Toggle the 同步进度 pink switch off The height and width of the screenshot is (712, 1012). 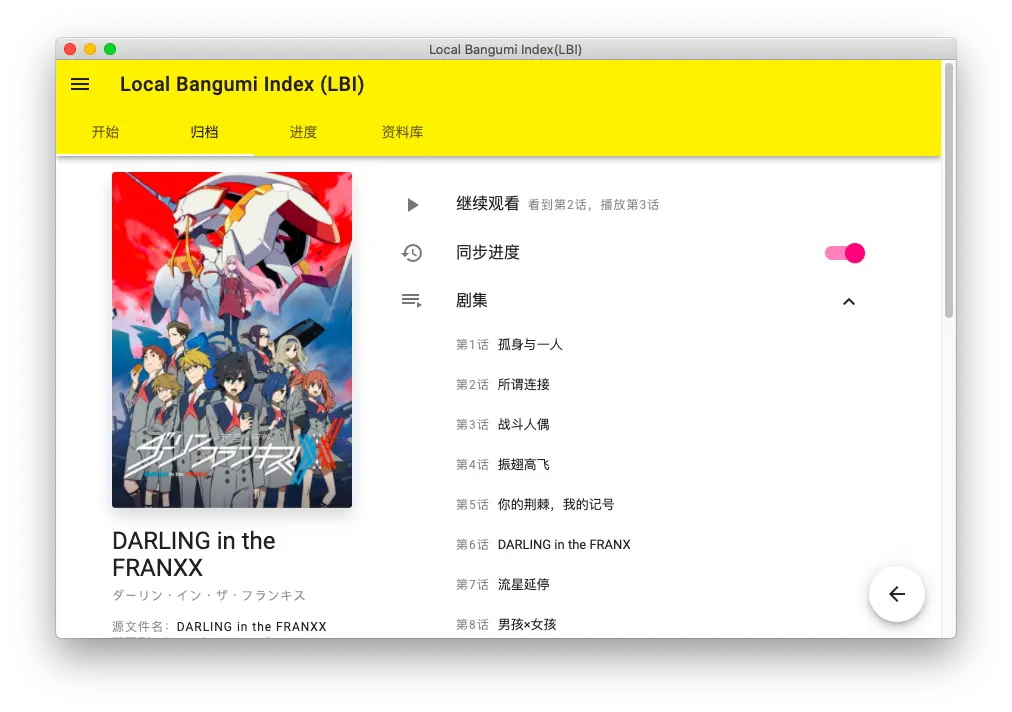tap(845, 253)
